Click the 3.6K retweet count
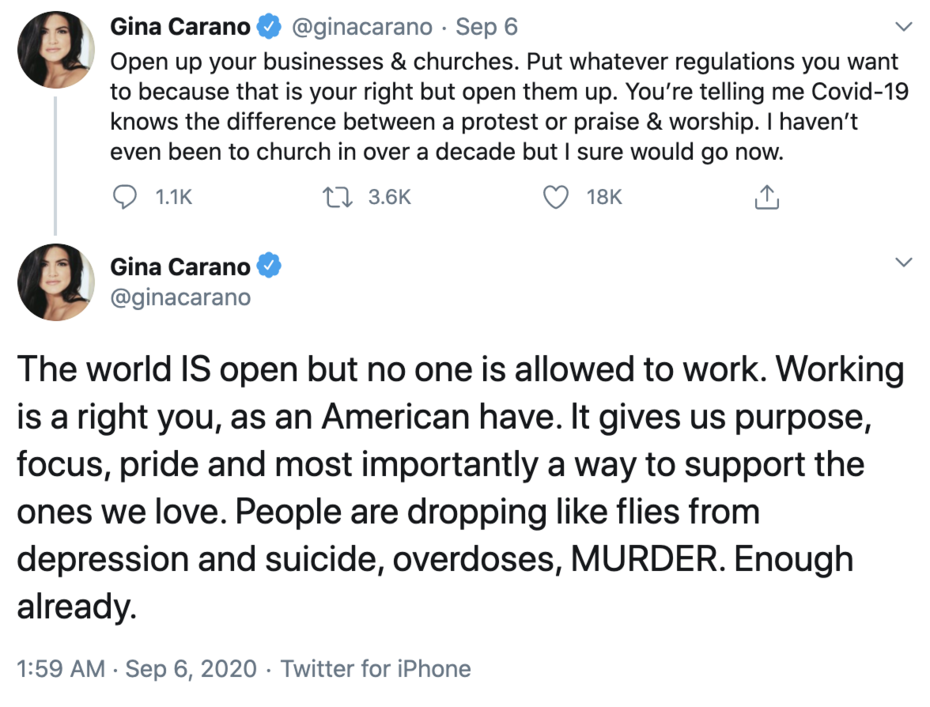The height and width of the screenshot is (707, 930). coord(389,198)
